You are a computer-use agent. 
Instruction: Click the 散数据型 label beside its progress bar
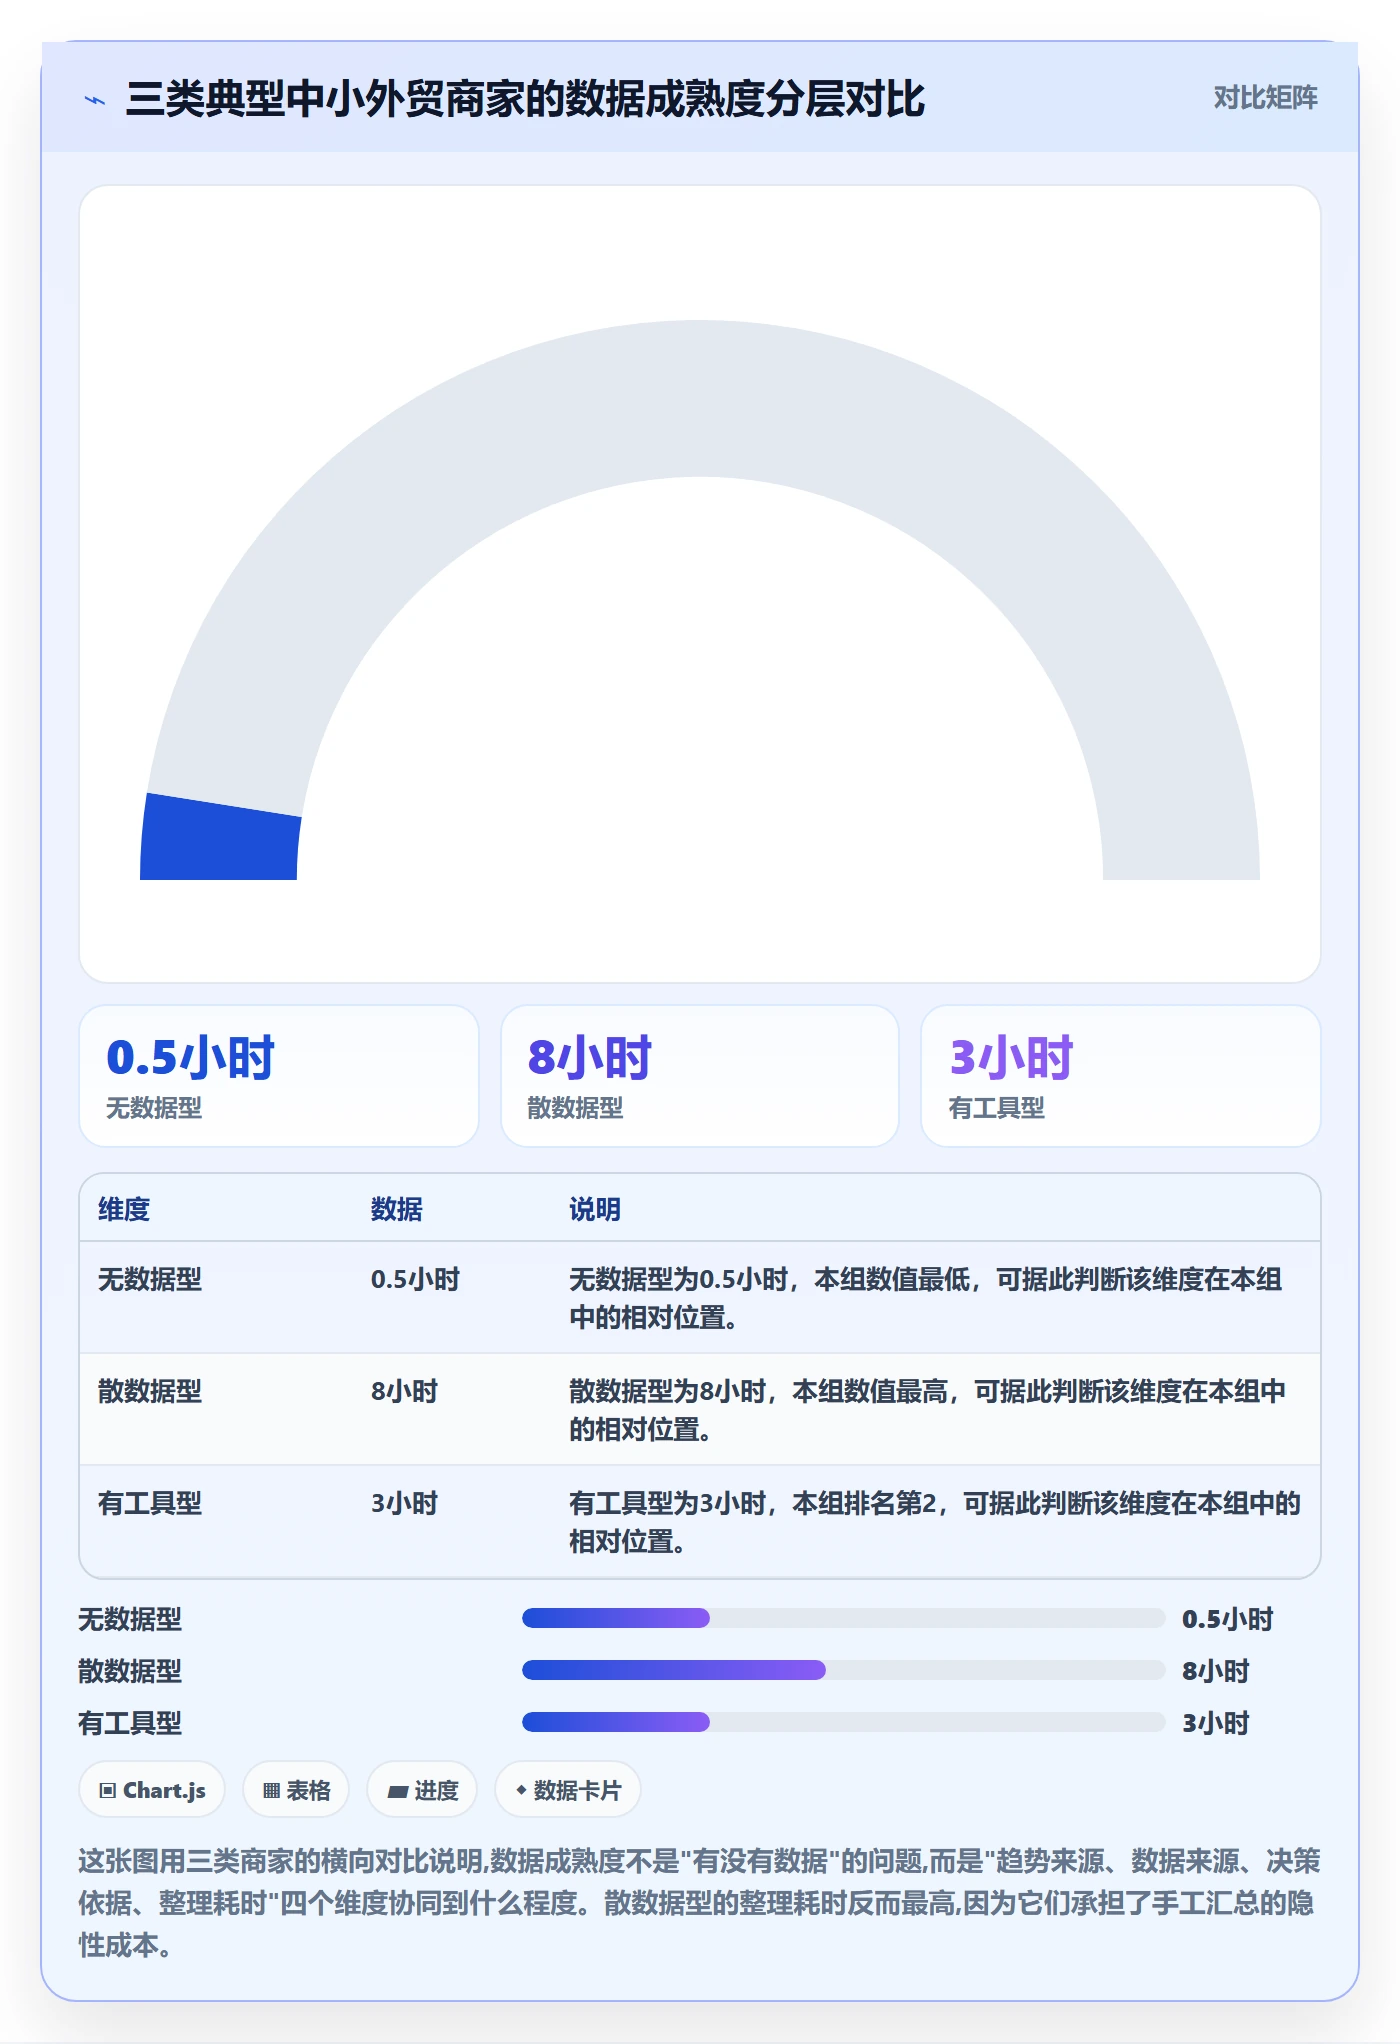click(130, 1671)
